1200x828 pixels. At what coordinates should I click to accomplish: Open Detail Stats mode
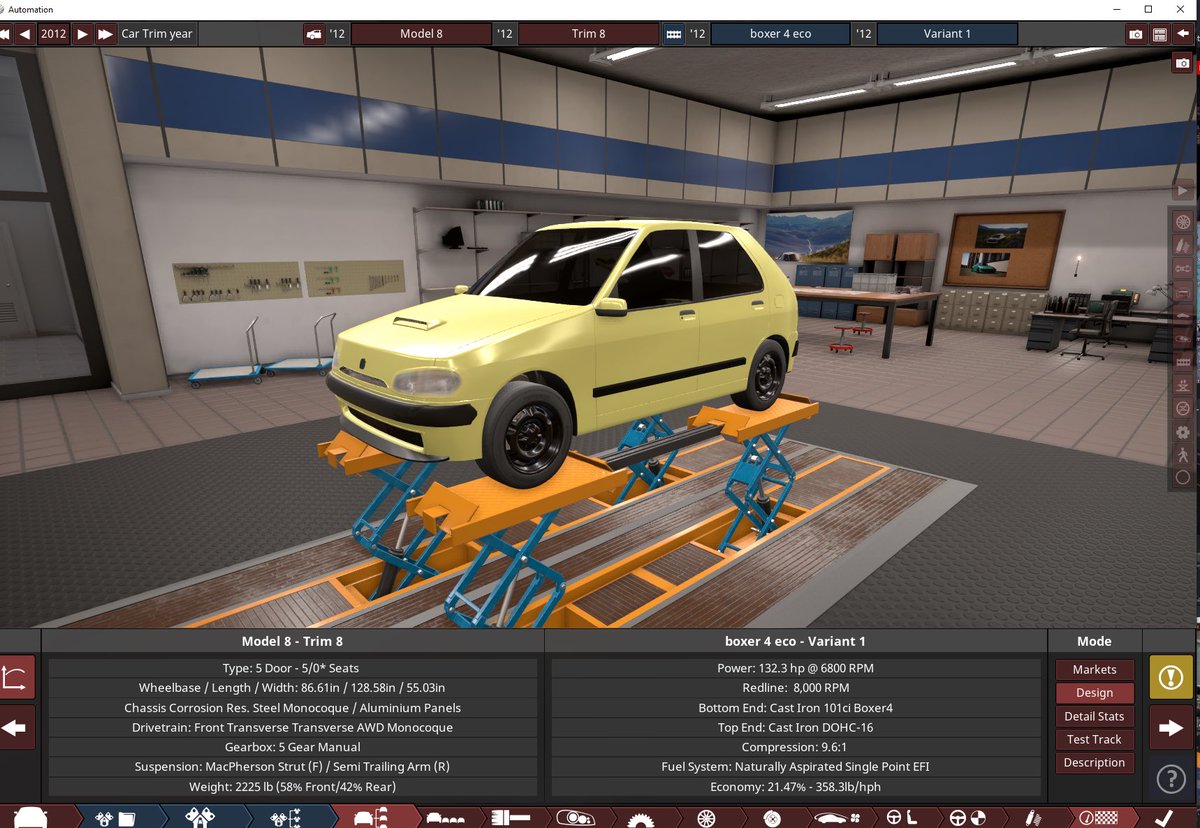click(1094, 716)
